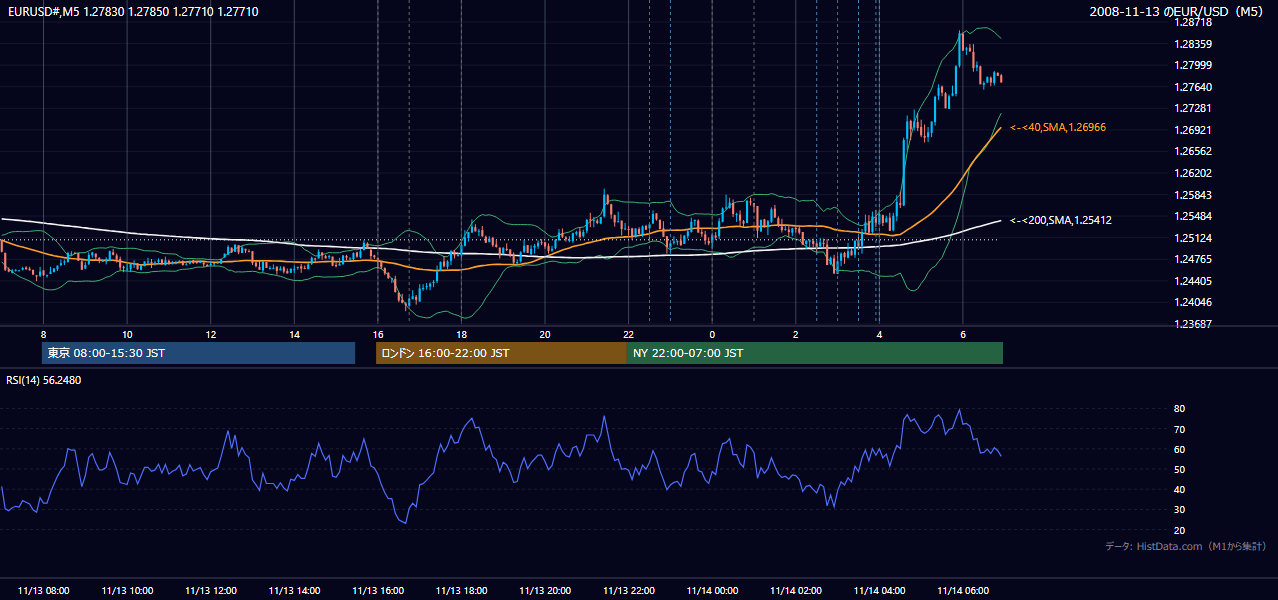Select the NY 22:00-07:00 JST session bar
Viewport: 1278px width, 600px height.
point(815,353)
